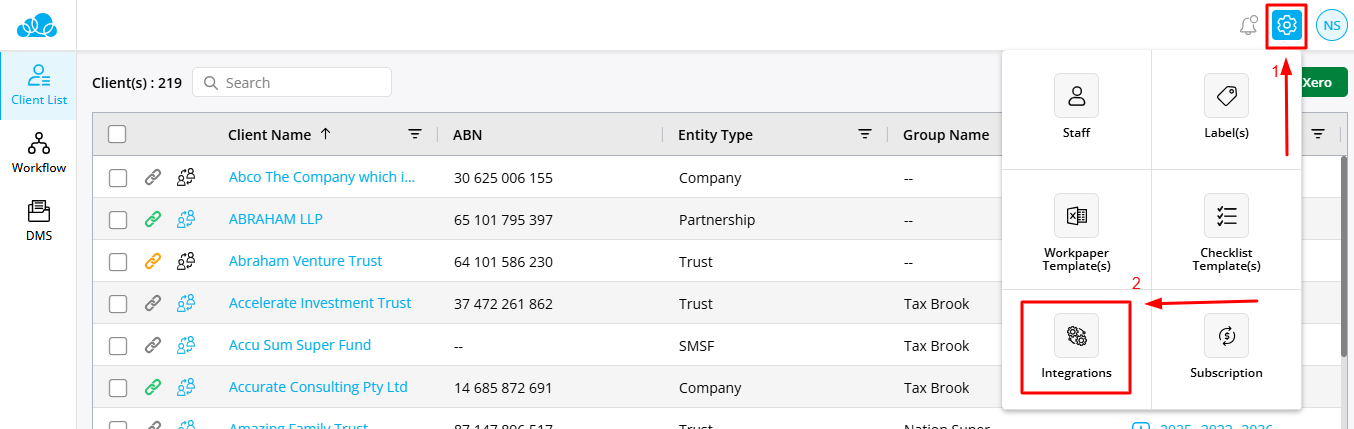Screen dimensions: 1354x429
Task: Tick checkbox for ABRAHAM LLP row
Action: click(x=118, y=220)
